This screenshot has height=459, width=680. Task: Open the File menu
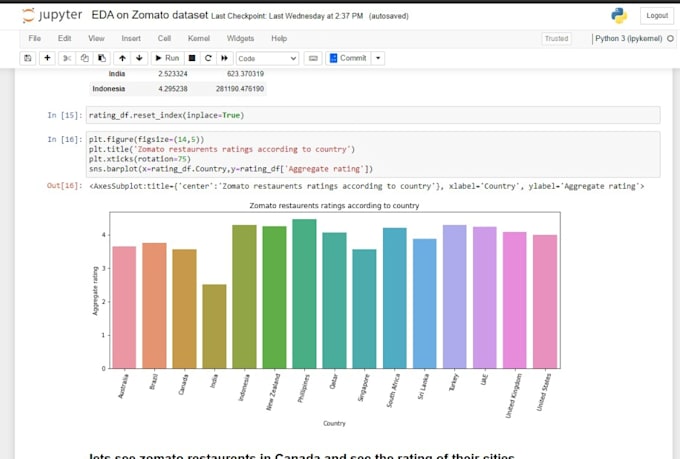pyautogui.click(x=35, y=38)
